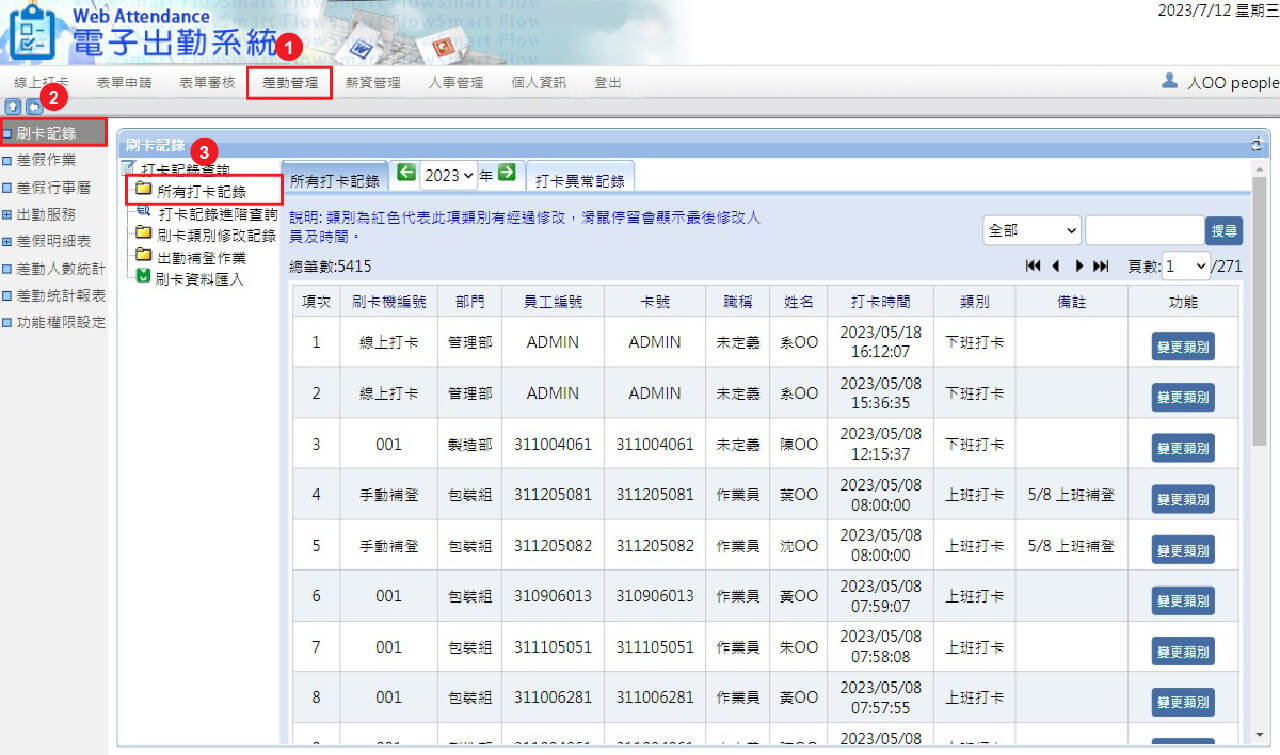
Task: Click 變更類別 for record 8
Action: tap(1183, 702)
